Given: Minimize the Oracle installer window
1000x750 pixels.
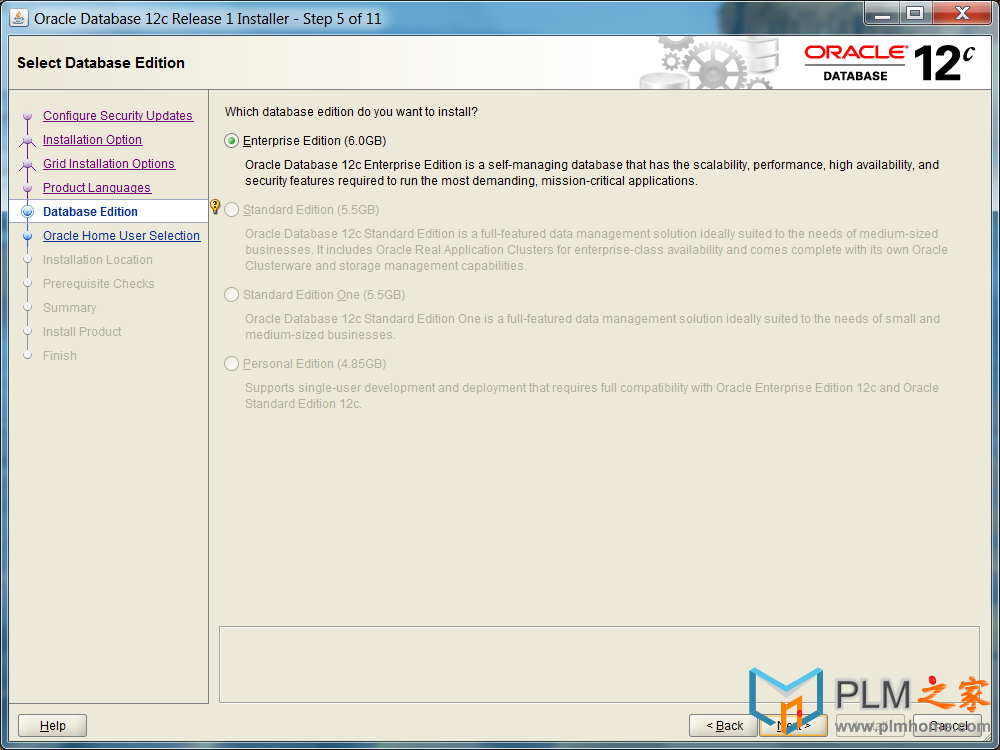Looking at the screenshot, I should click(x=882, y=14).
